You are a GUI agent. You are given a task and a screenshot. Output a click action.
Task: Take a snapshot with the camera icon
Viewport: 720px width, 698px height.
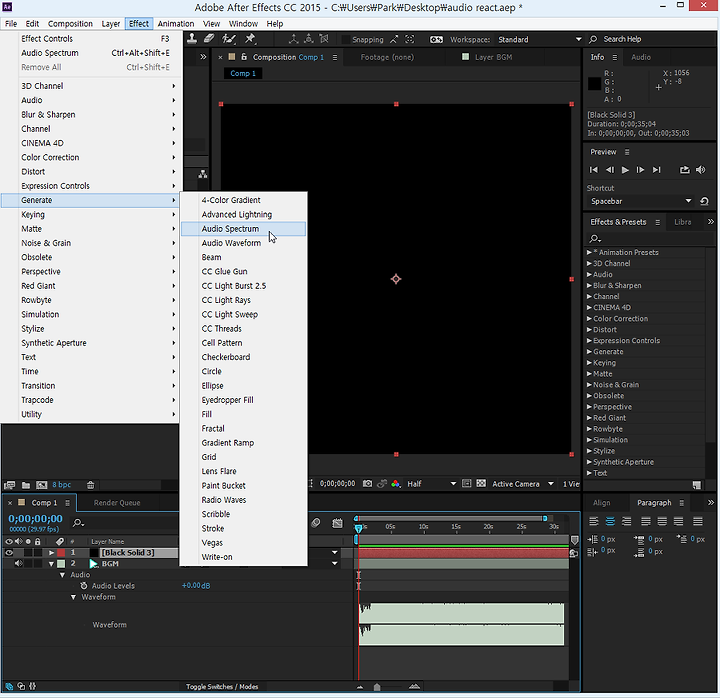pos(367,484)
